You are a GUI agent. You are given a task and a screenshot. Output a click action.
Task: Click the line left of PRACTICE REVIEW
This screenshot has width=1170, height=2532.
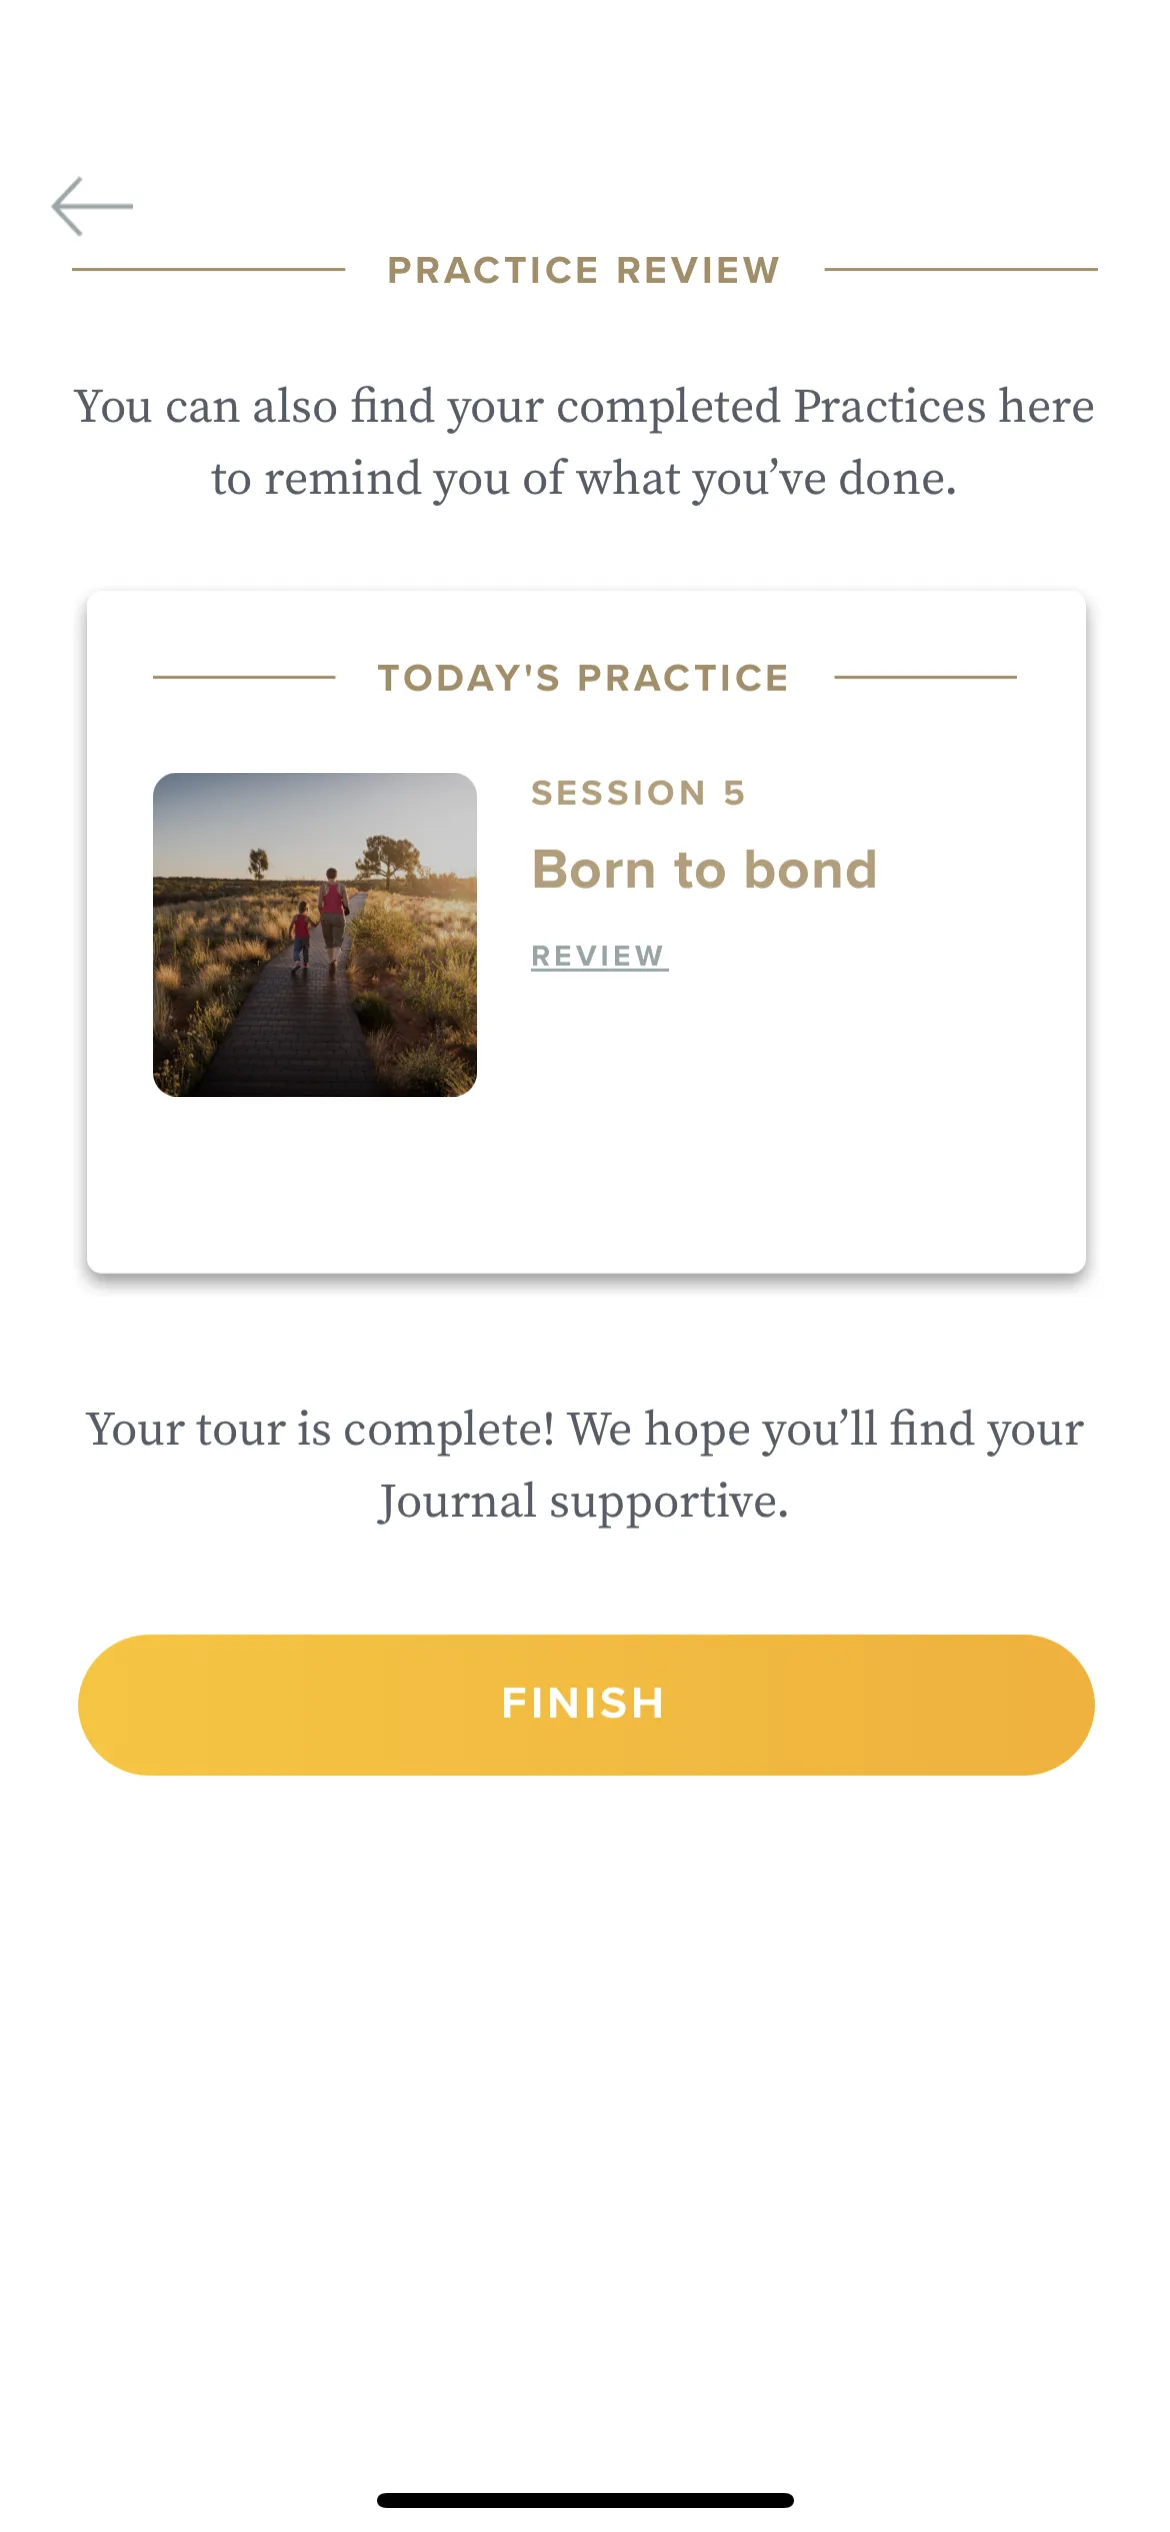(208, 269)
